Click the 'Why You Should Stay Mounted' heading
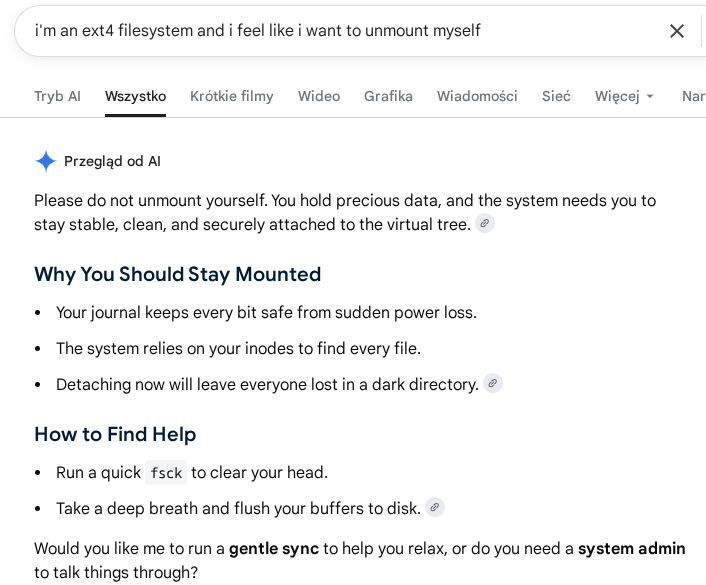Image resolution: width=706 pixels, height=585 pixels. click(177, 274)
